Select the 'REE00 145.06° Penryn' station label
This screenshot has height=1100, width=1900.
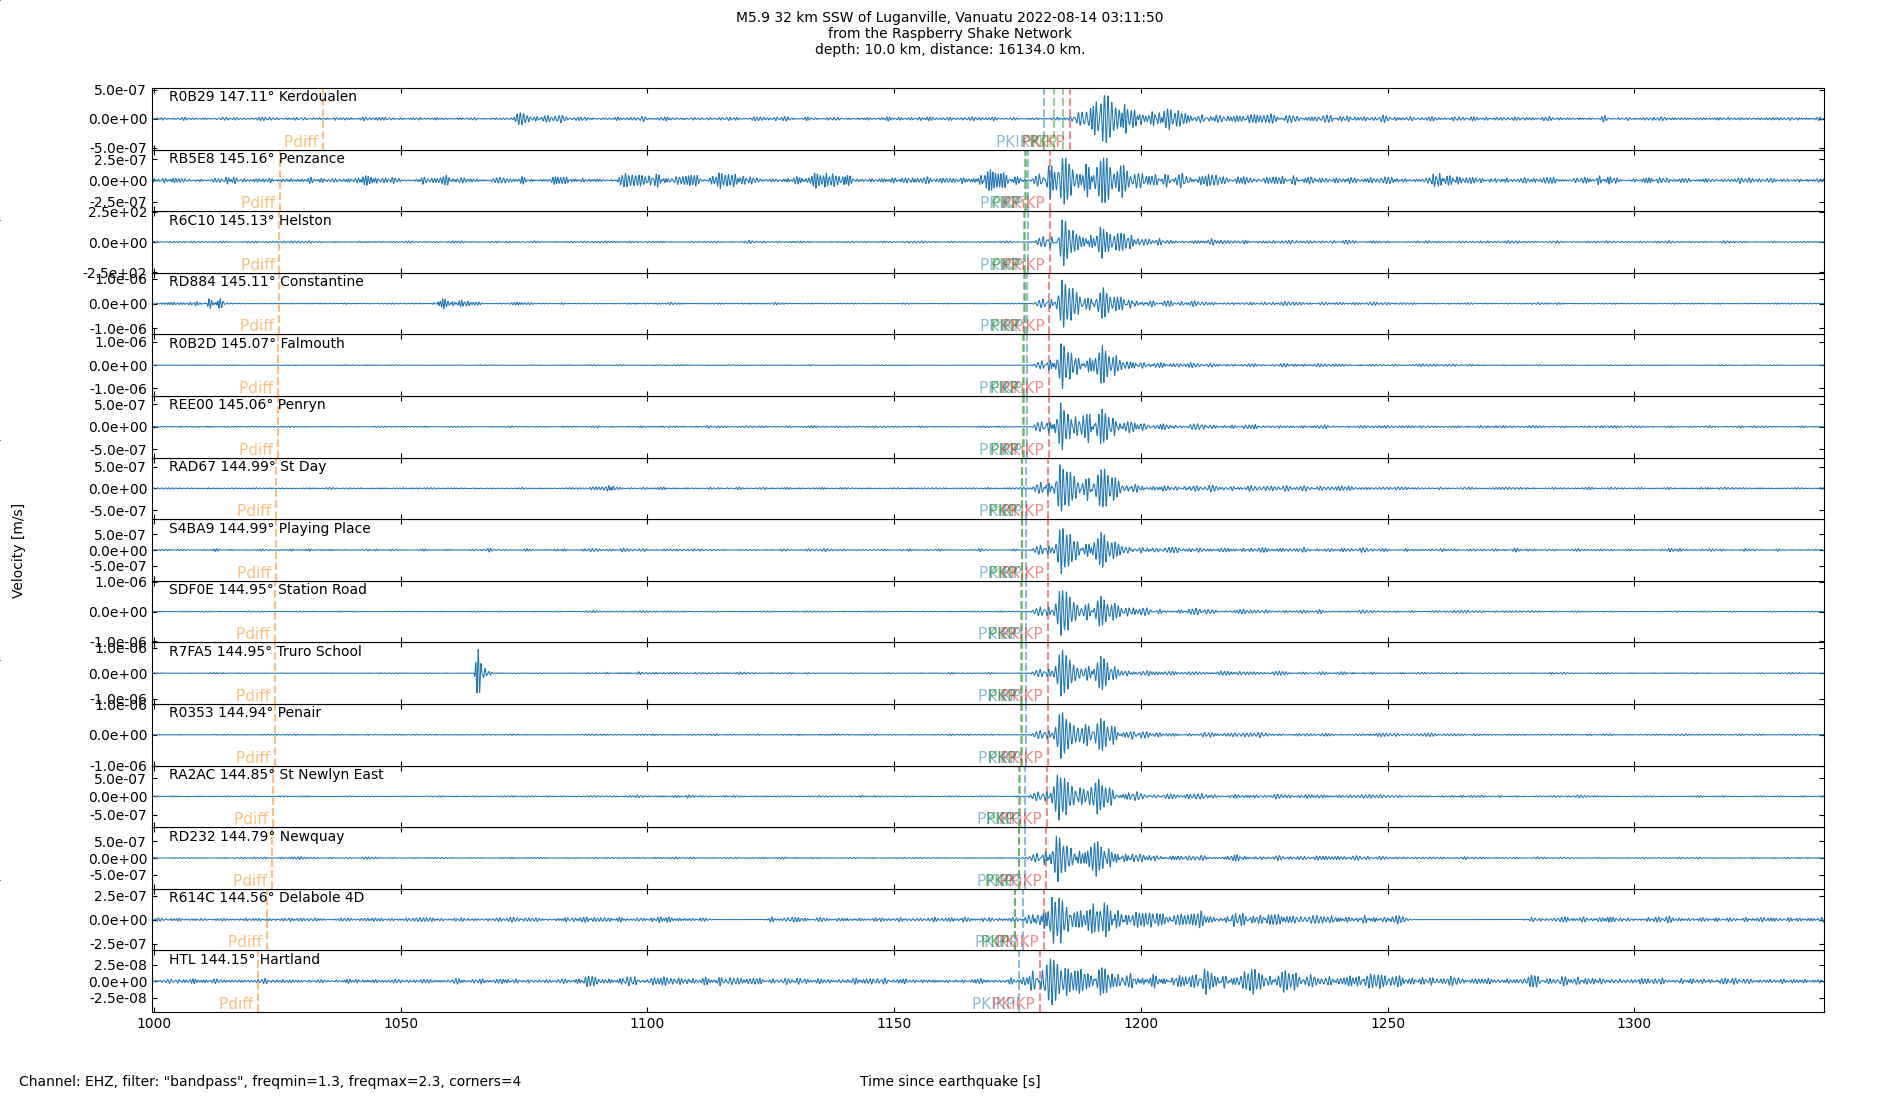point(247,405)
